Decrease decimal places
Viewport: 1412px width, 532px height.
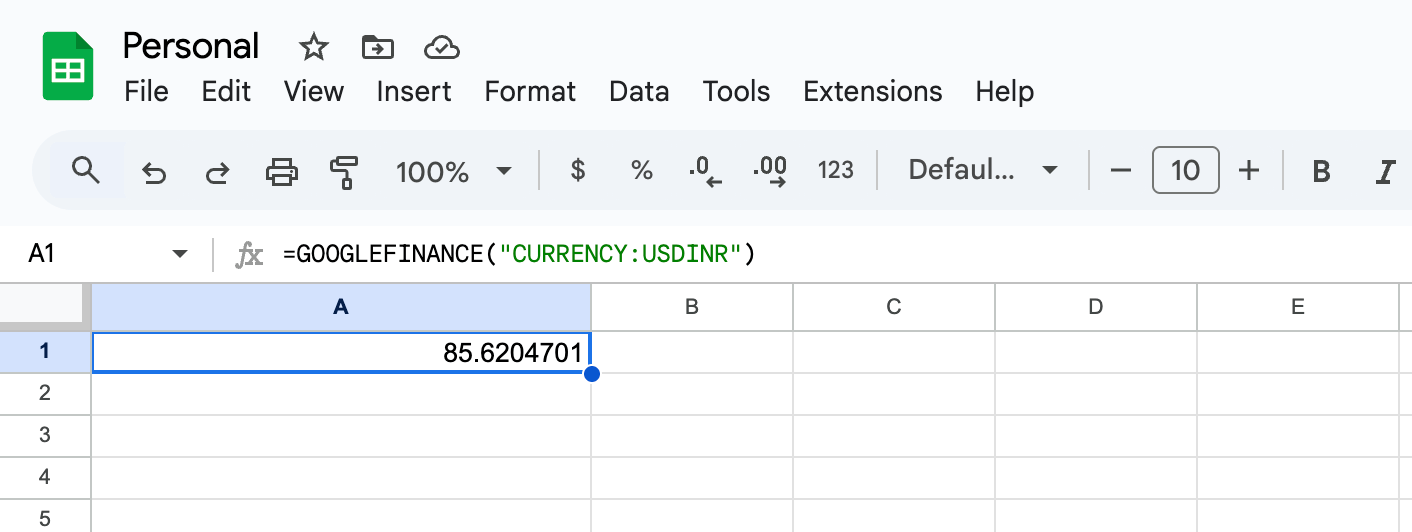tap(705, 172)
